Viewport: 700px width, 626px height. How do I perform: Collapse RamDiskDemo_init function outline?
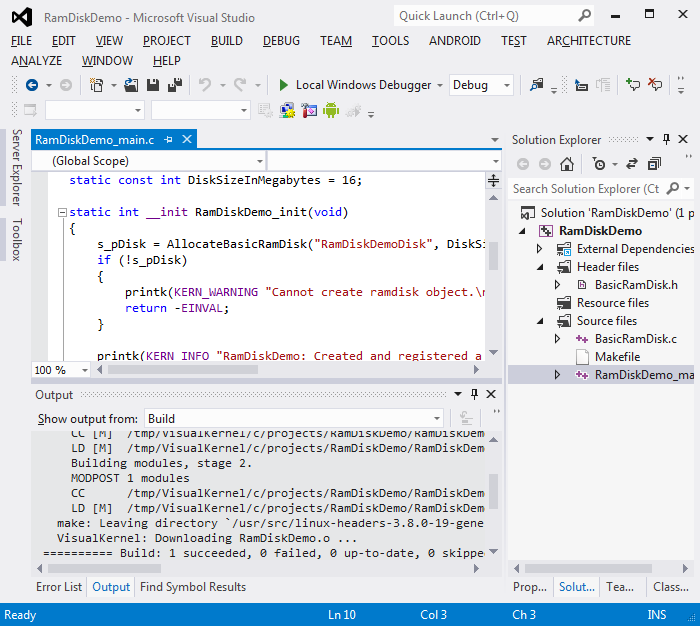62,213
